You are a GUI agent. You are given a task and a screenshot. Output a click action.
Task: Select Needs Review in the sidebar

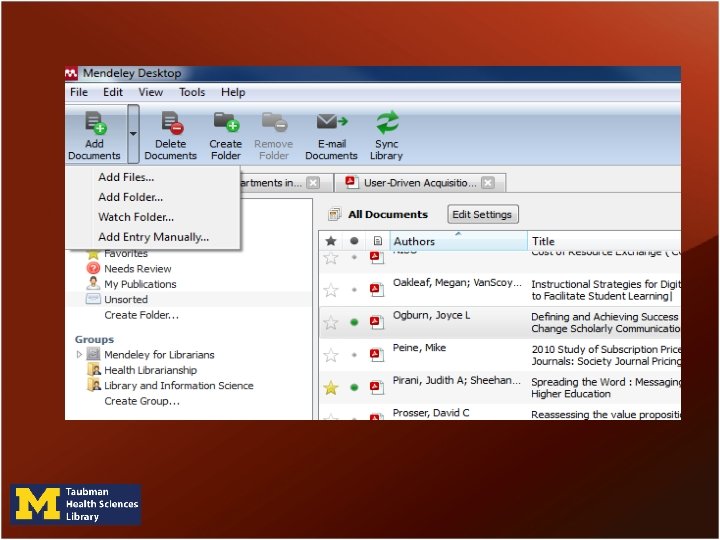[x=138, y=269]
